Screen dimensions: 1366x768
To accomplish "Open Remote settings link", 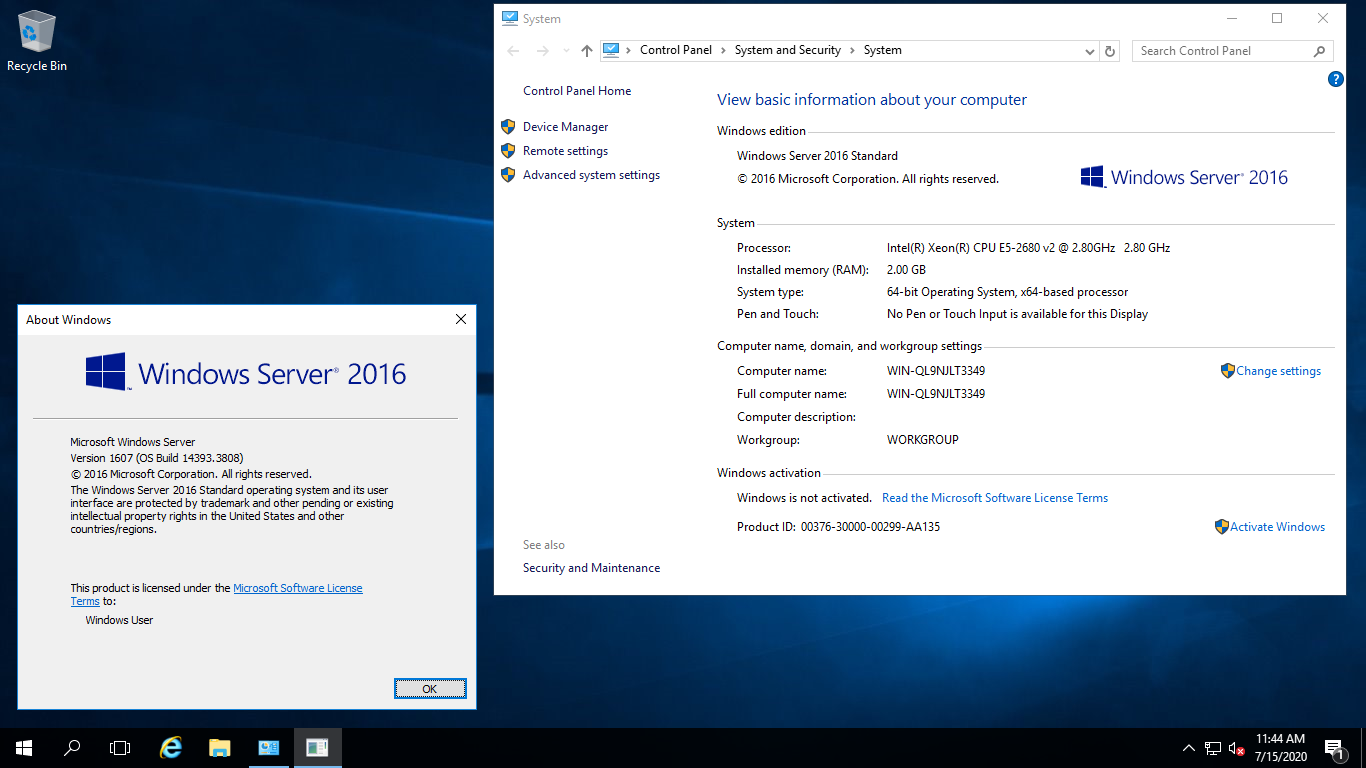I will point(565,151).
